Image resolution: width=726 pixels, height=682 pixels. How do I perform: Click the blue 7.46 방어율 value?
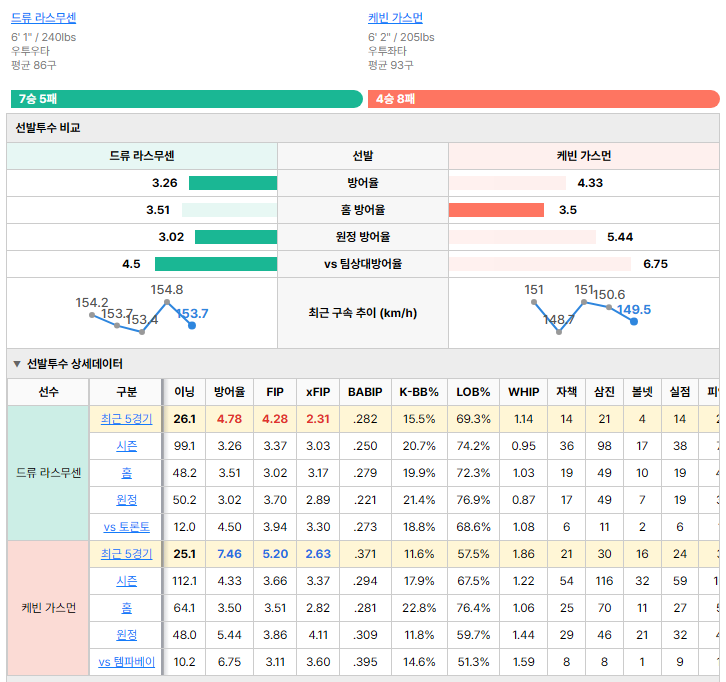229,554
